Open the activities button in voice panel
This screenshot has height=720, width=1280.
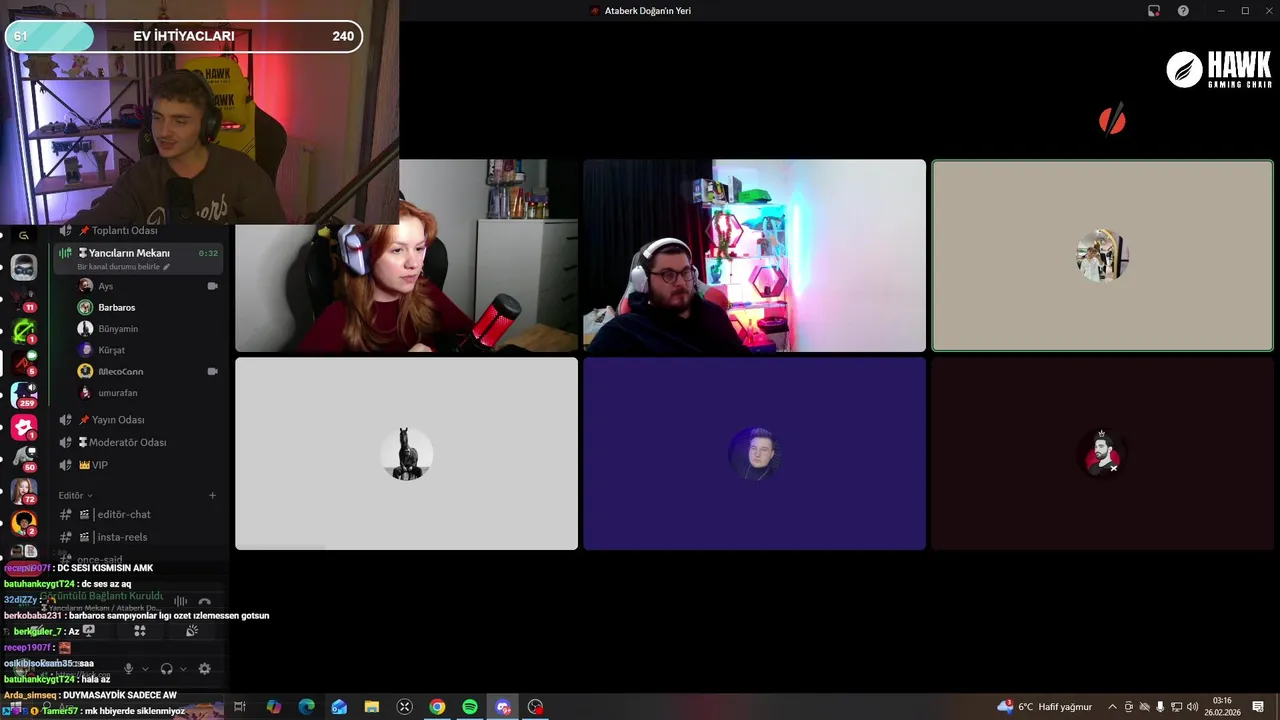(x=140, y=631)
